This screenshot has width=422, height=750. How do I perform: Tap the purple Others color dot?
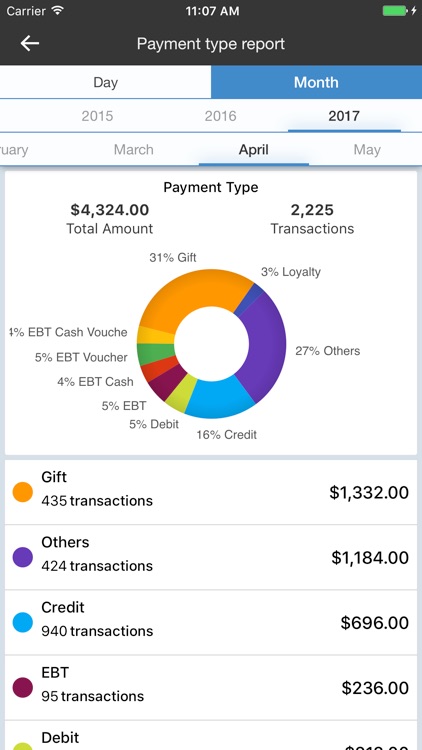22,557
